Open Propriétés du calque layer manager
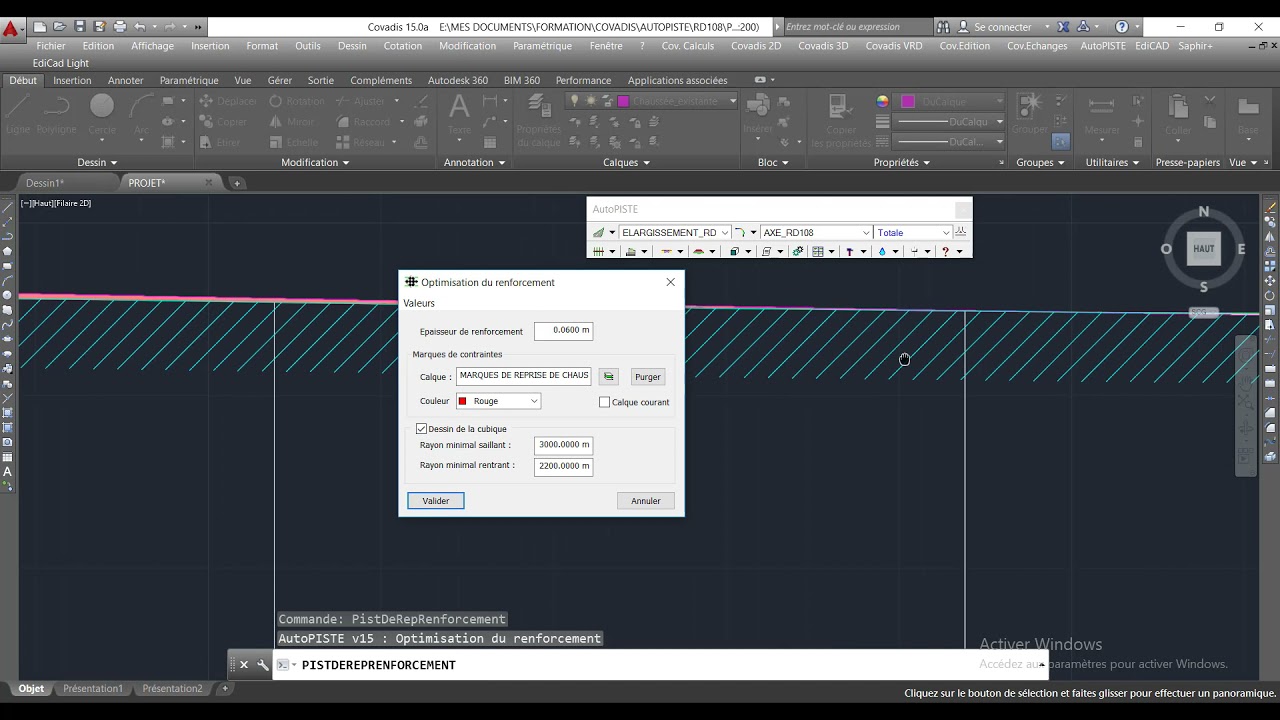The width and height of the screenshot is (1280, 720). point(539,120)
